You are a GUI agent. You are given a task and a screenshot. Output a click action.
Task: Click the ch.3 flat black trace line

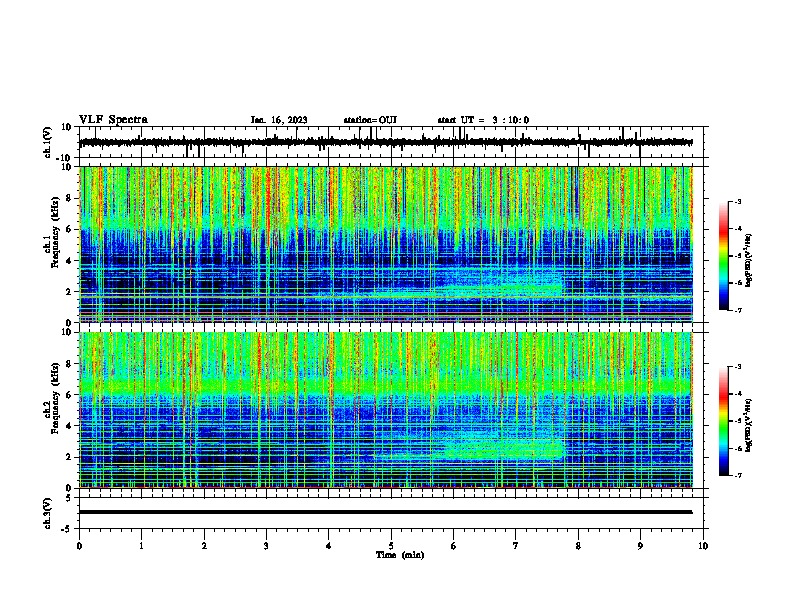point(386,512)
